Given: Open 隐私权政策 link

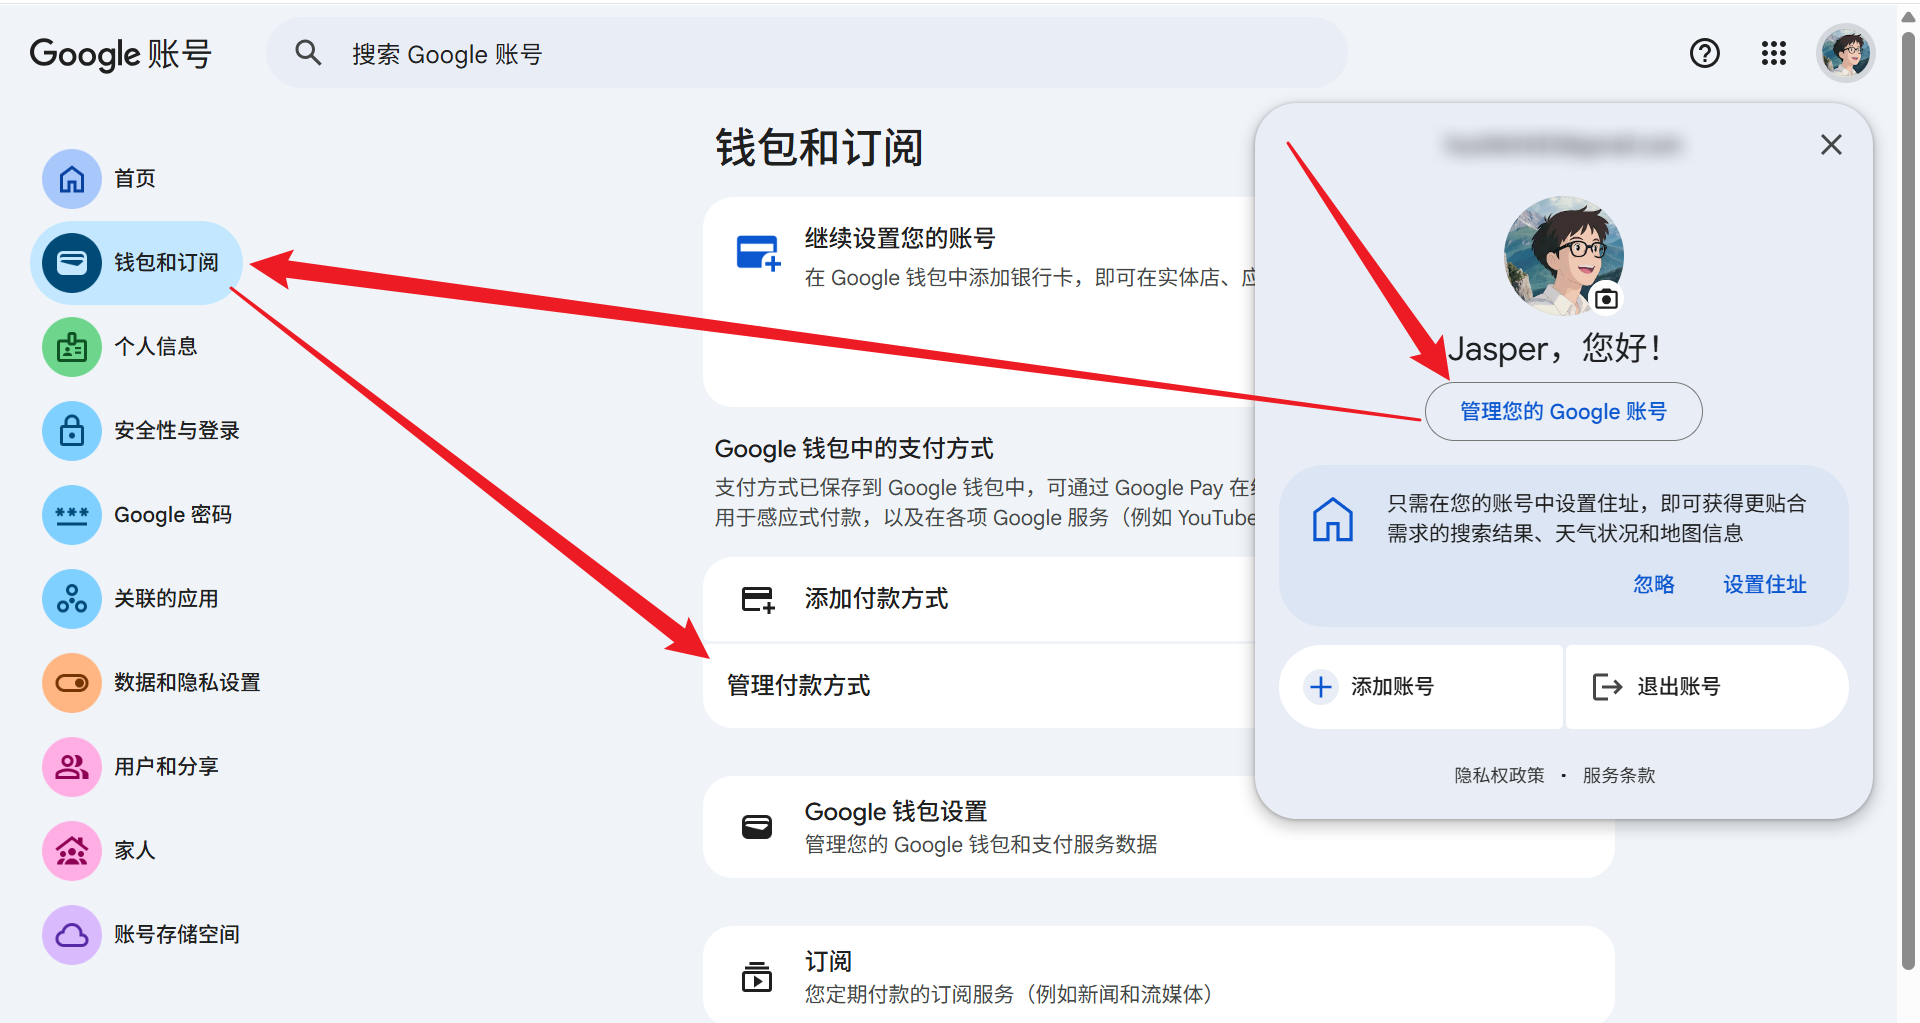Looking at the screenshot, I should [x=1499, y=775].
